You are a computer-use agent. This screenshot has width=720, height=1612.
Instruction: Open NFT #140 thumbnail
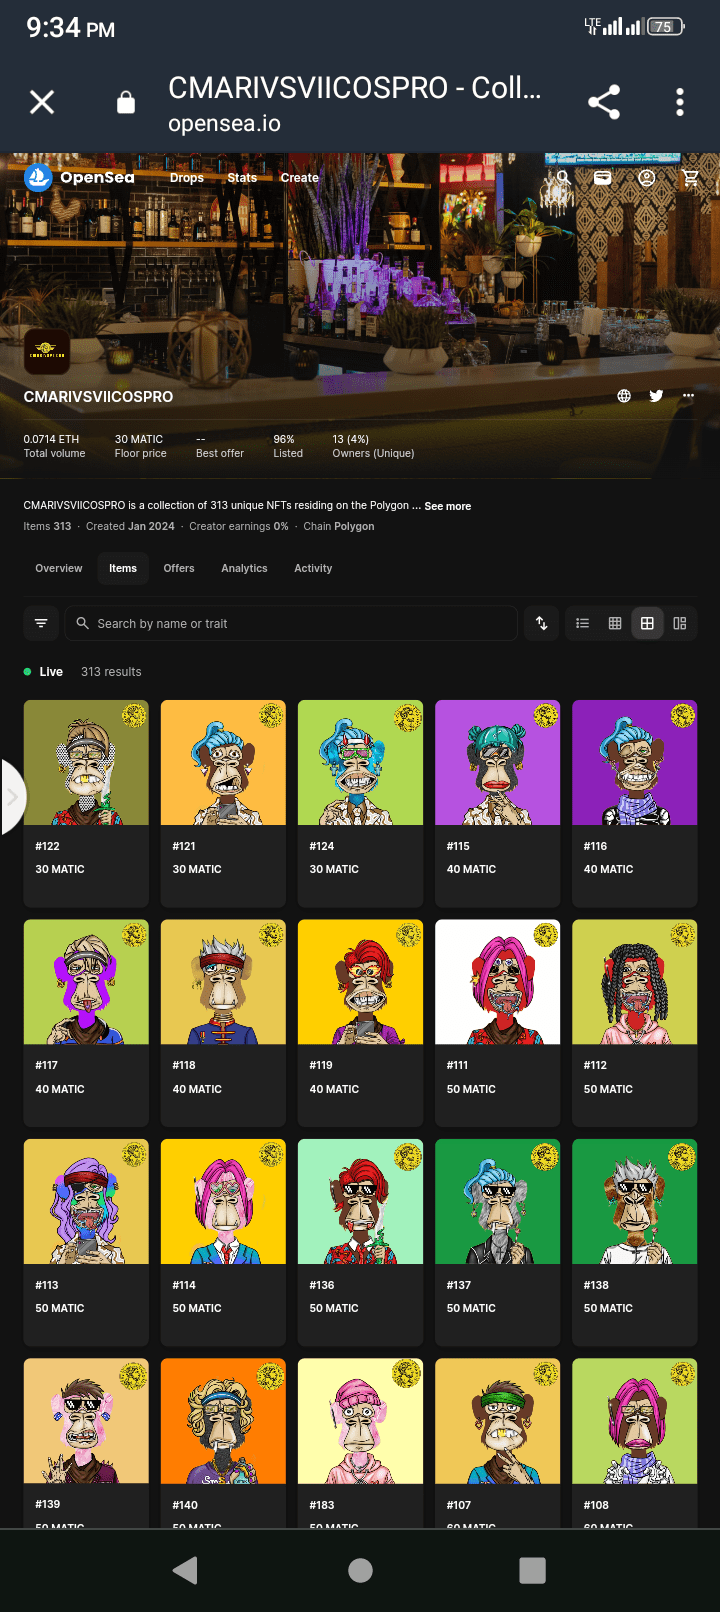pyautogui.click(x=223, y=1421)
